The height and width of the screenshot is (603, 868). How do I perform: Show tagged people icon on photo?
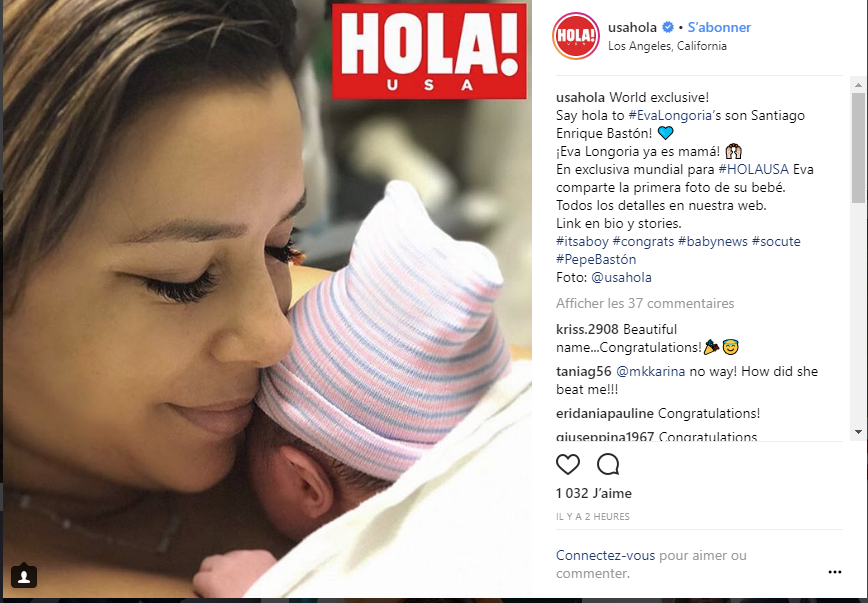coord(24,577)
